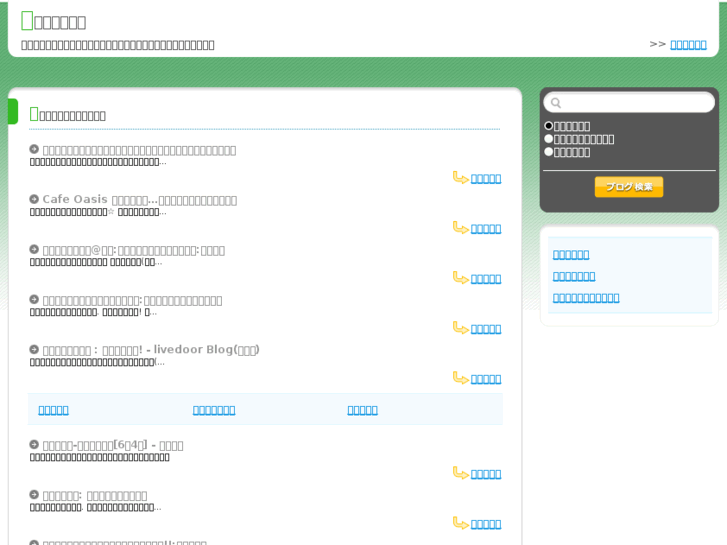Screen dimensions: 727x545
Task: Open the livedoor Blog entry title
Action: [x=151, y=350]
